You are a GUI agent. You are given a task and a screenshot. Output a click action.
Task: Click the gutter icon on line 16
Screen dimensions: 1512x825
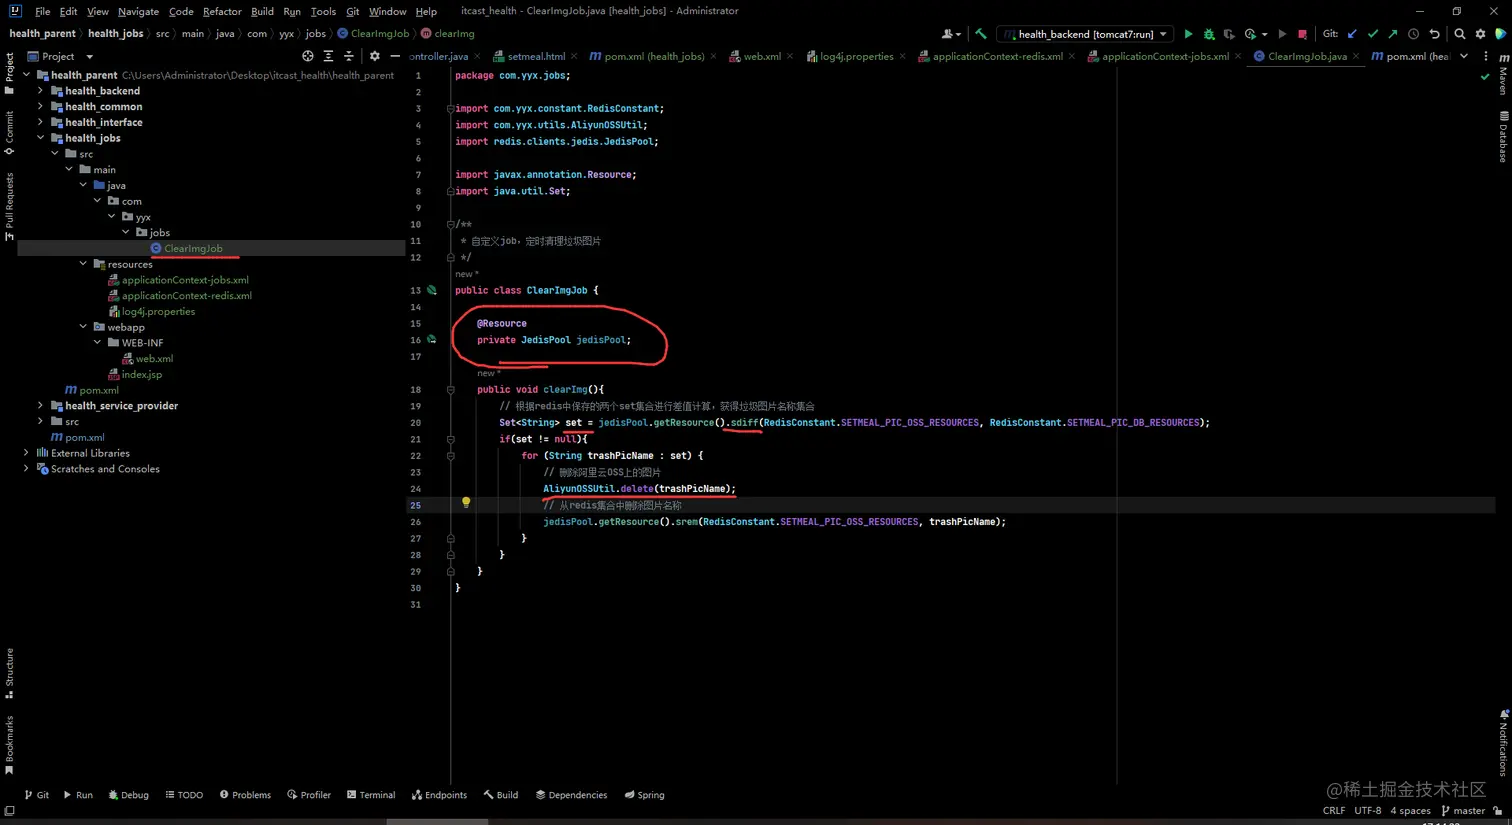tap(432, 339)
